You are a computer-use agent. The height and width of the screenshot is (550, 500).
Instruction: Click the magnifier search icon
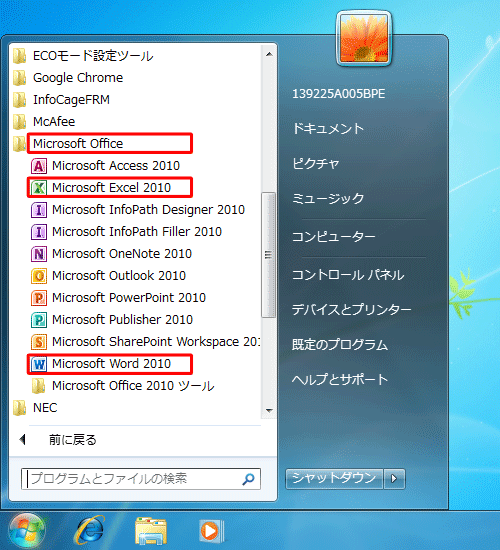click(x=248, y=479)
